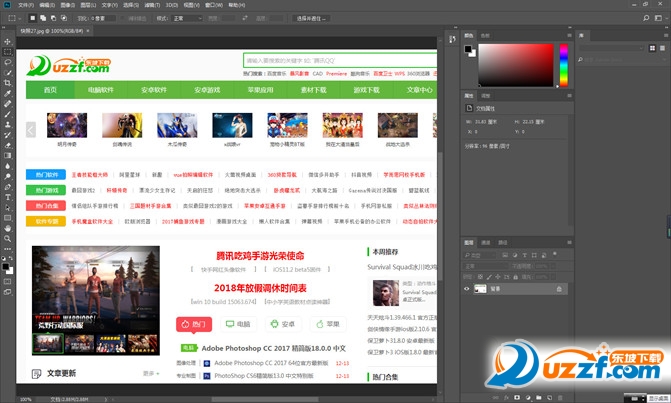Select the Eraser tool
671x403 pixels.
pyautogui.click(x=7, y=145)
